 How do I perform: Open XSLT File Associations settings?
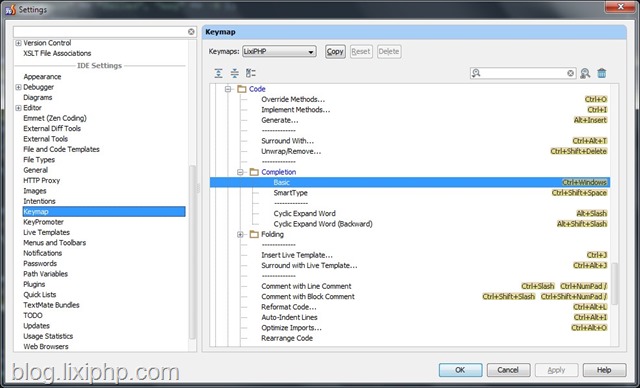pos(57,53)
